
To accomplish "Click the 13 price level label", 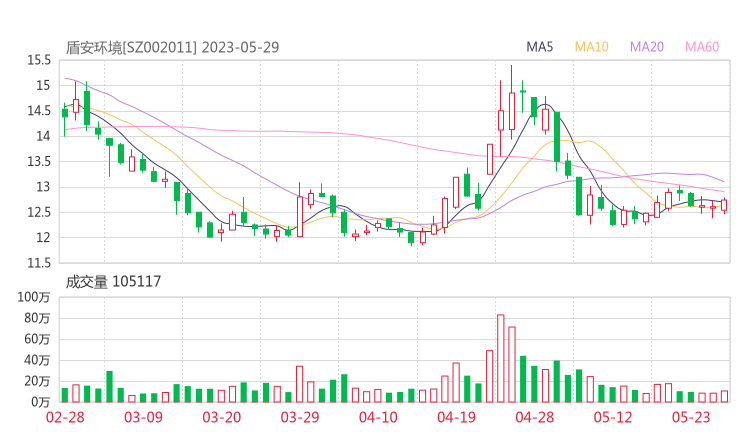I will click(x=44, y=187).
